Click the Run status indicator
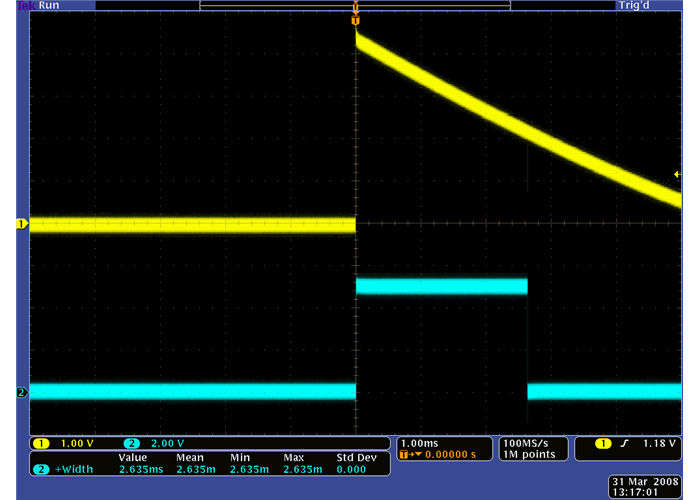This screenshot has height=500, width=700. (x=48, y=5)
